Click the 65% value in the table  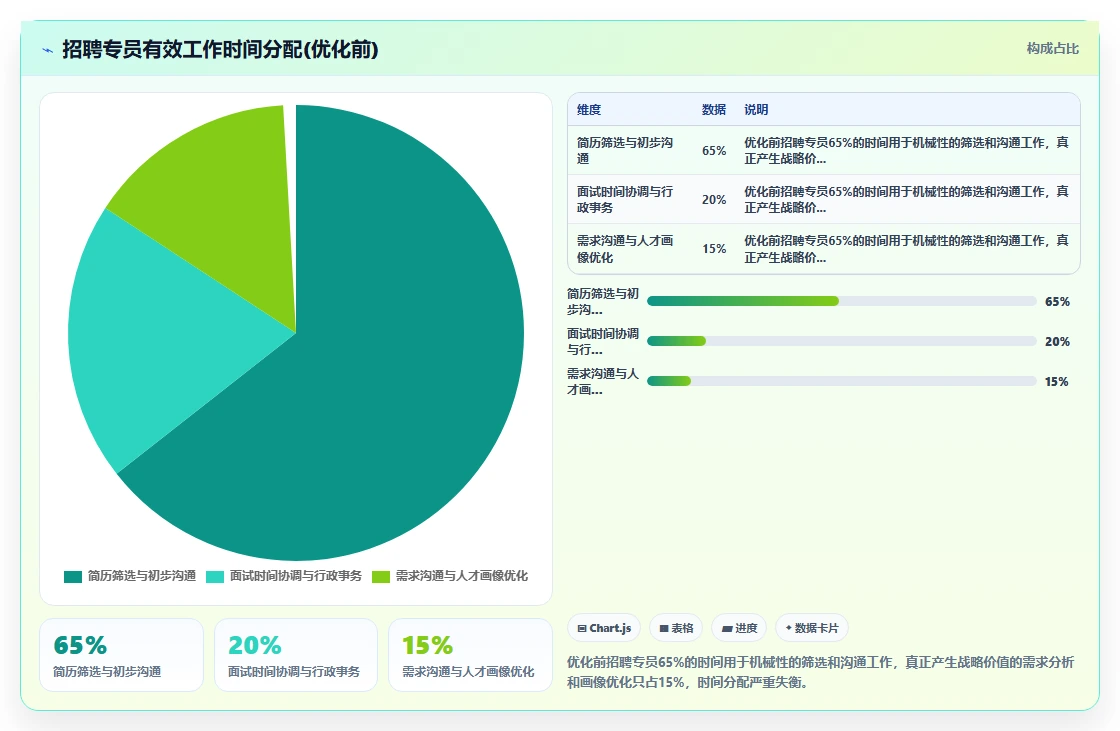tap(714, 151)
